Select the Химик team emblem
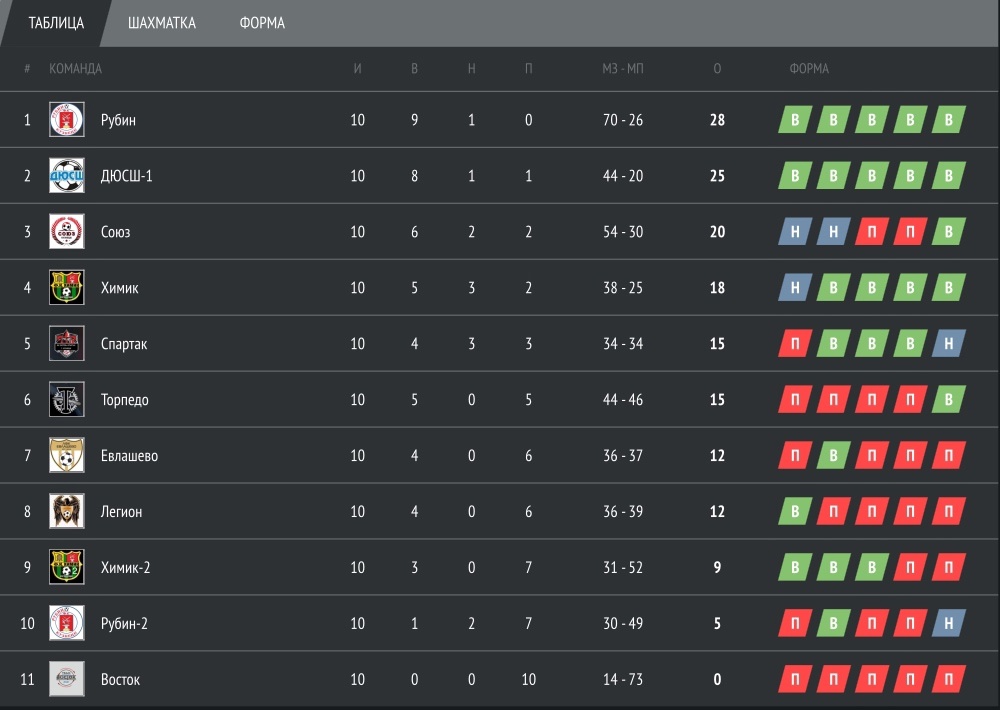 pos(67,287)
